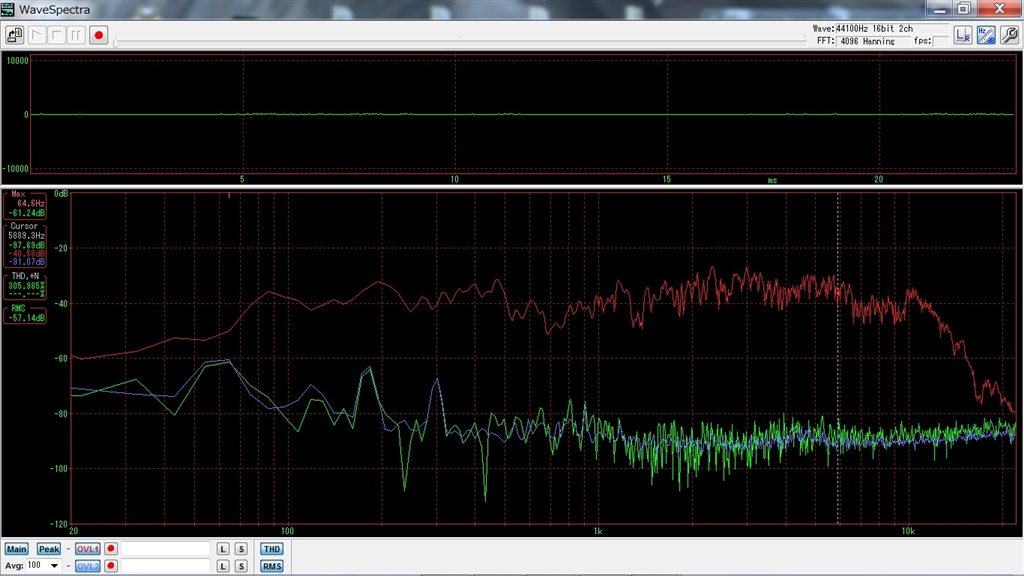Viewport: 1024px width, 576px height.
Task: Click the THD button
Action: coord(271,549)
